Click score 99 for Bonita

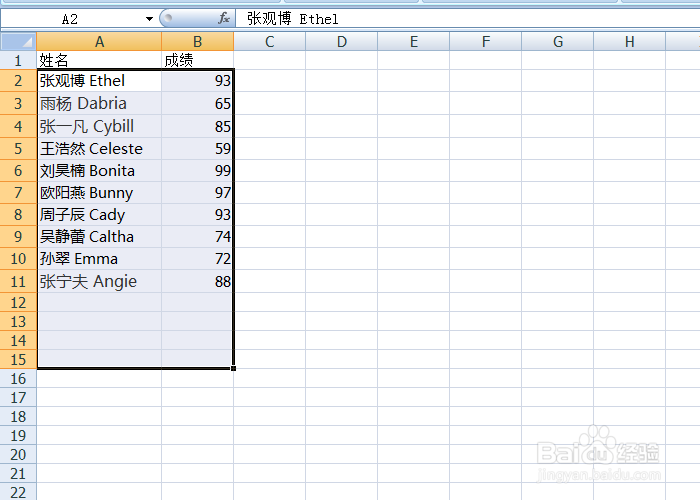[x=197, y=170]
